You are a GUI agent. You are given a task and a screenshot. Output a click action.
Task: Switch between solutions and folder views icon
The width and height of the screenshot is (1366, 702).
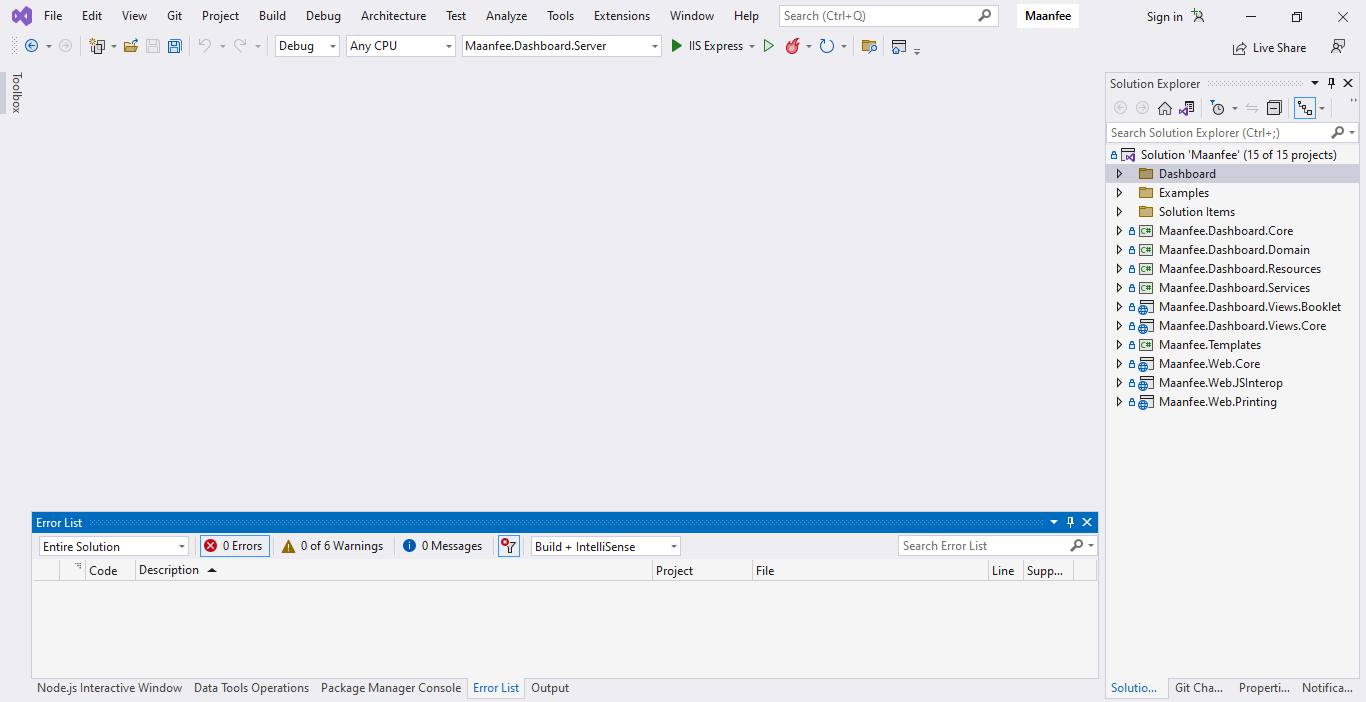point(1187,108)
